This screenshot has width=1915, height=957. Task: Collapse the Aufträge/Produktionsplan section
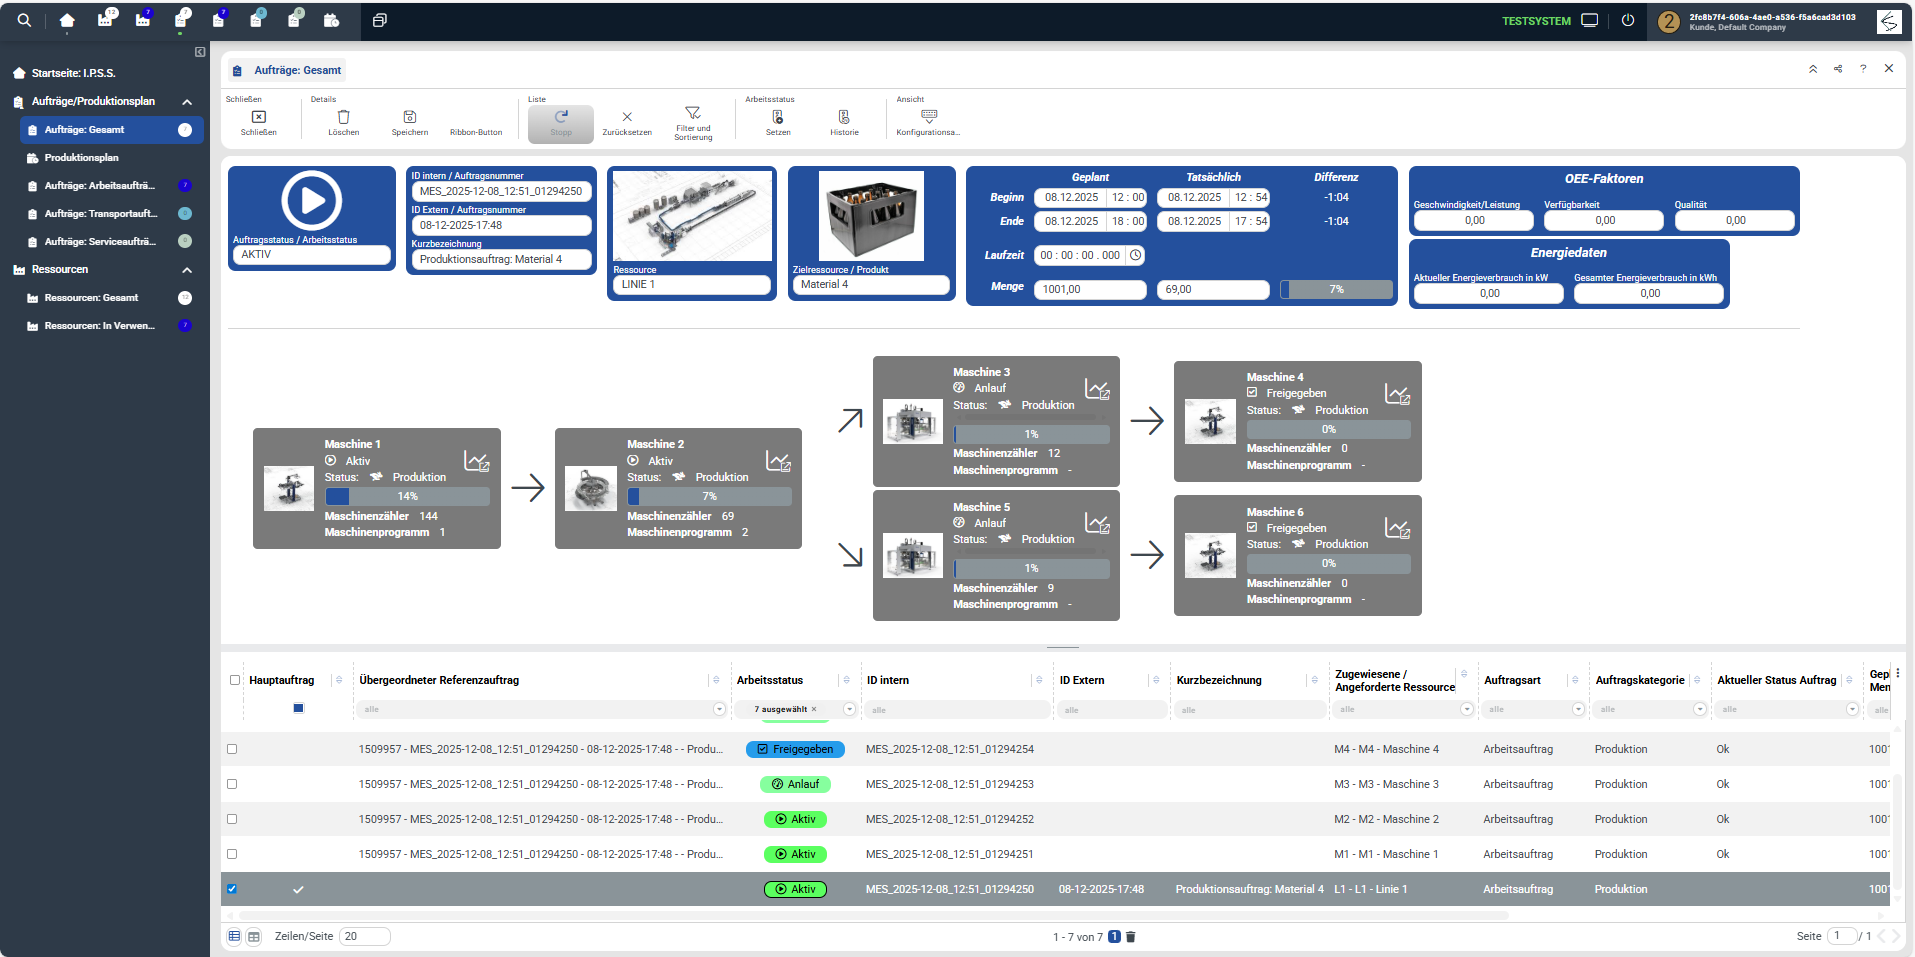coord(187,102)
